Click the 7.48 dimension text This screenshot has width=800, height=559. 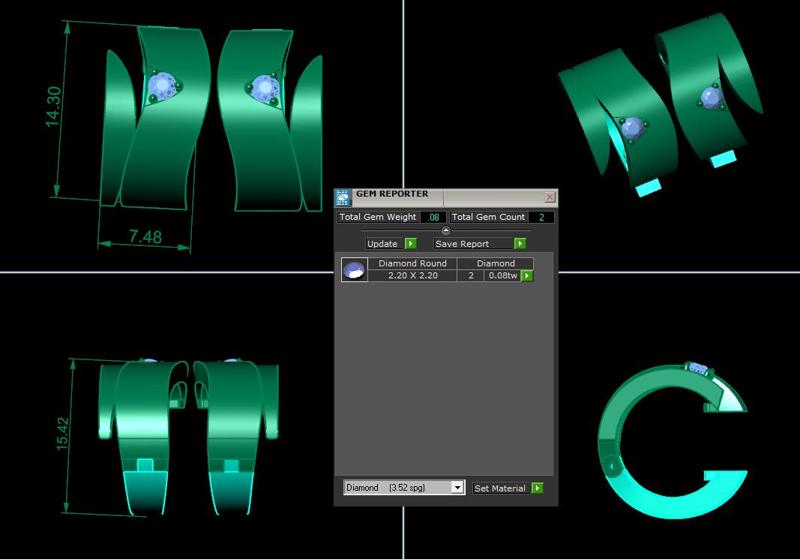point(145,237)
